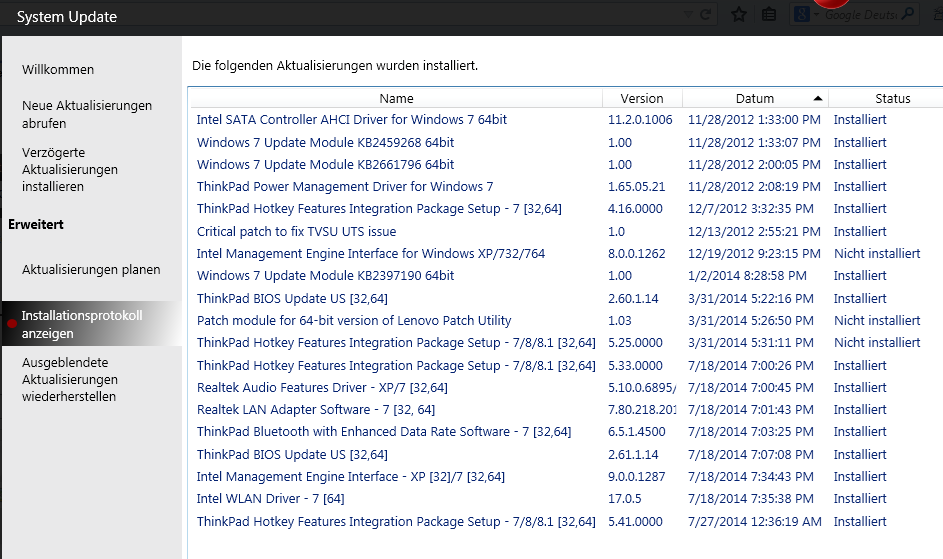The height and width of the screenshot is (559, 943).
Task: Click Installiert status of Intel WLAN Driver
Action: 860,498
